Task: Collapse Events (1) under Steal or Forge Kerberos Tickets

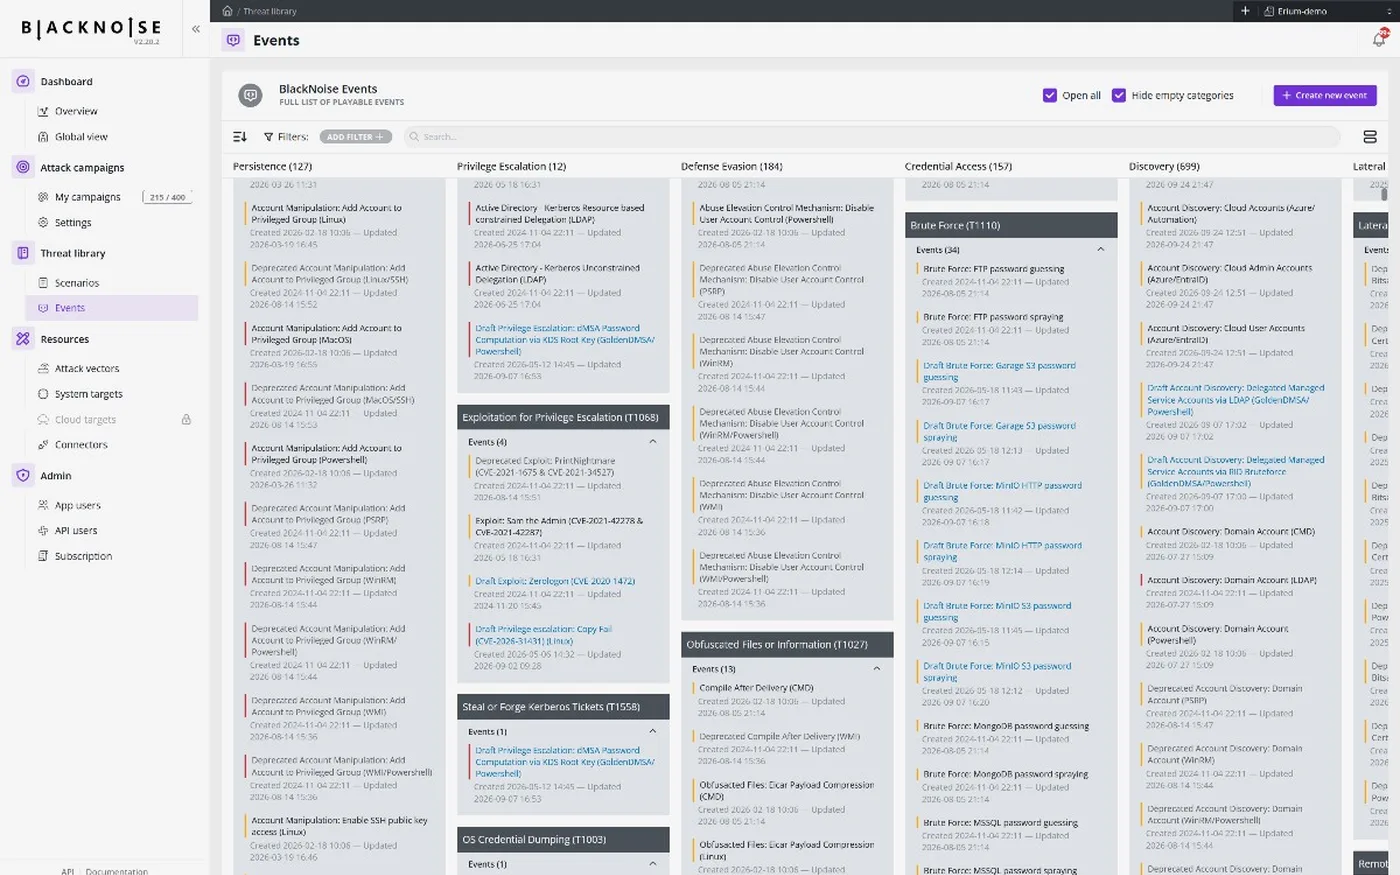Action: [x=653, y=732]
